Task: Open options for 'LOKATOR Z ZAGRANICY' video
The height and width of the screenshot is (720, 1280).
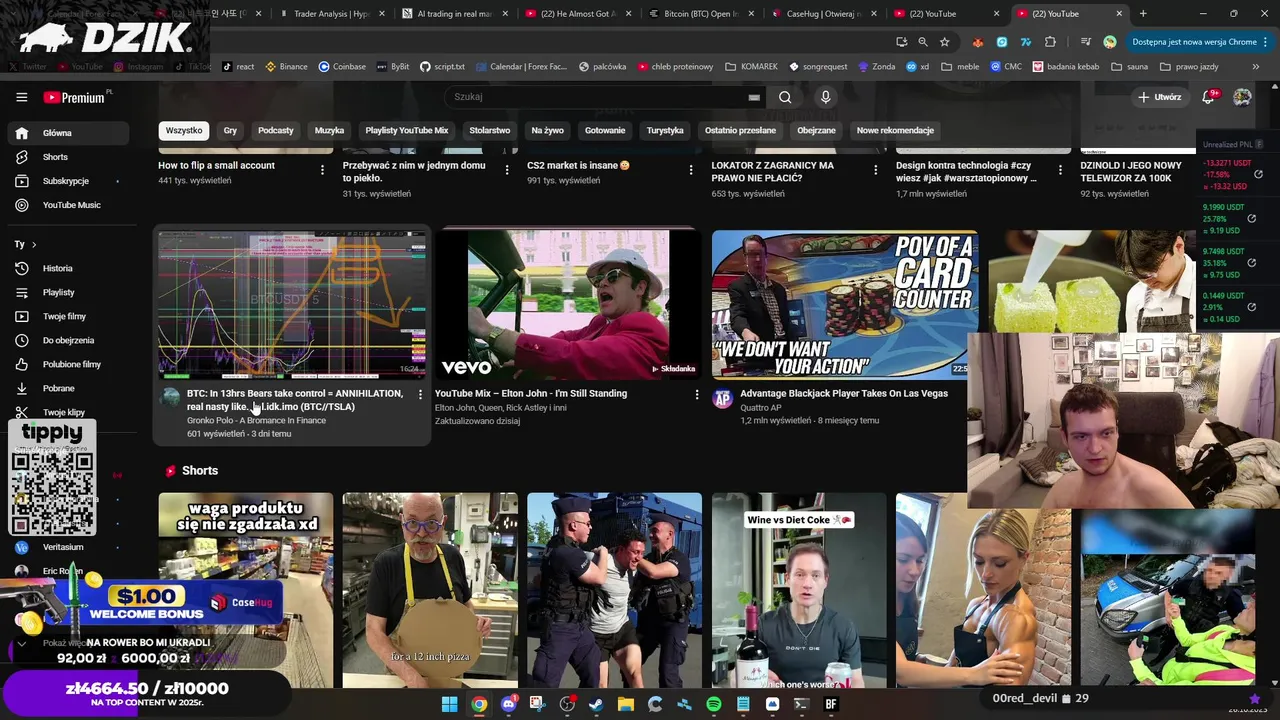Action: 876,170
